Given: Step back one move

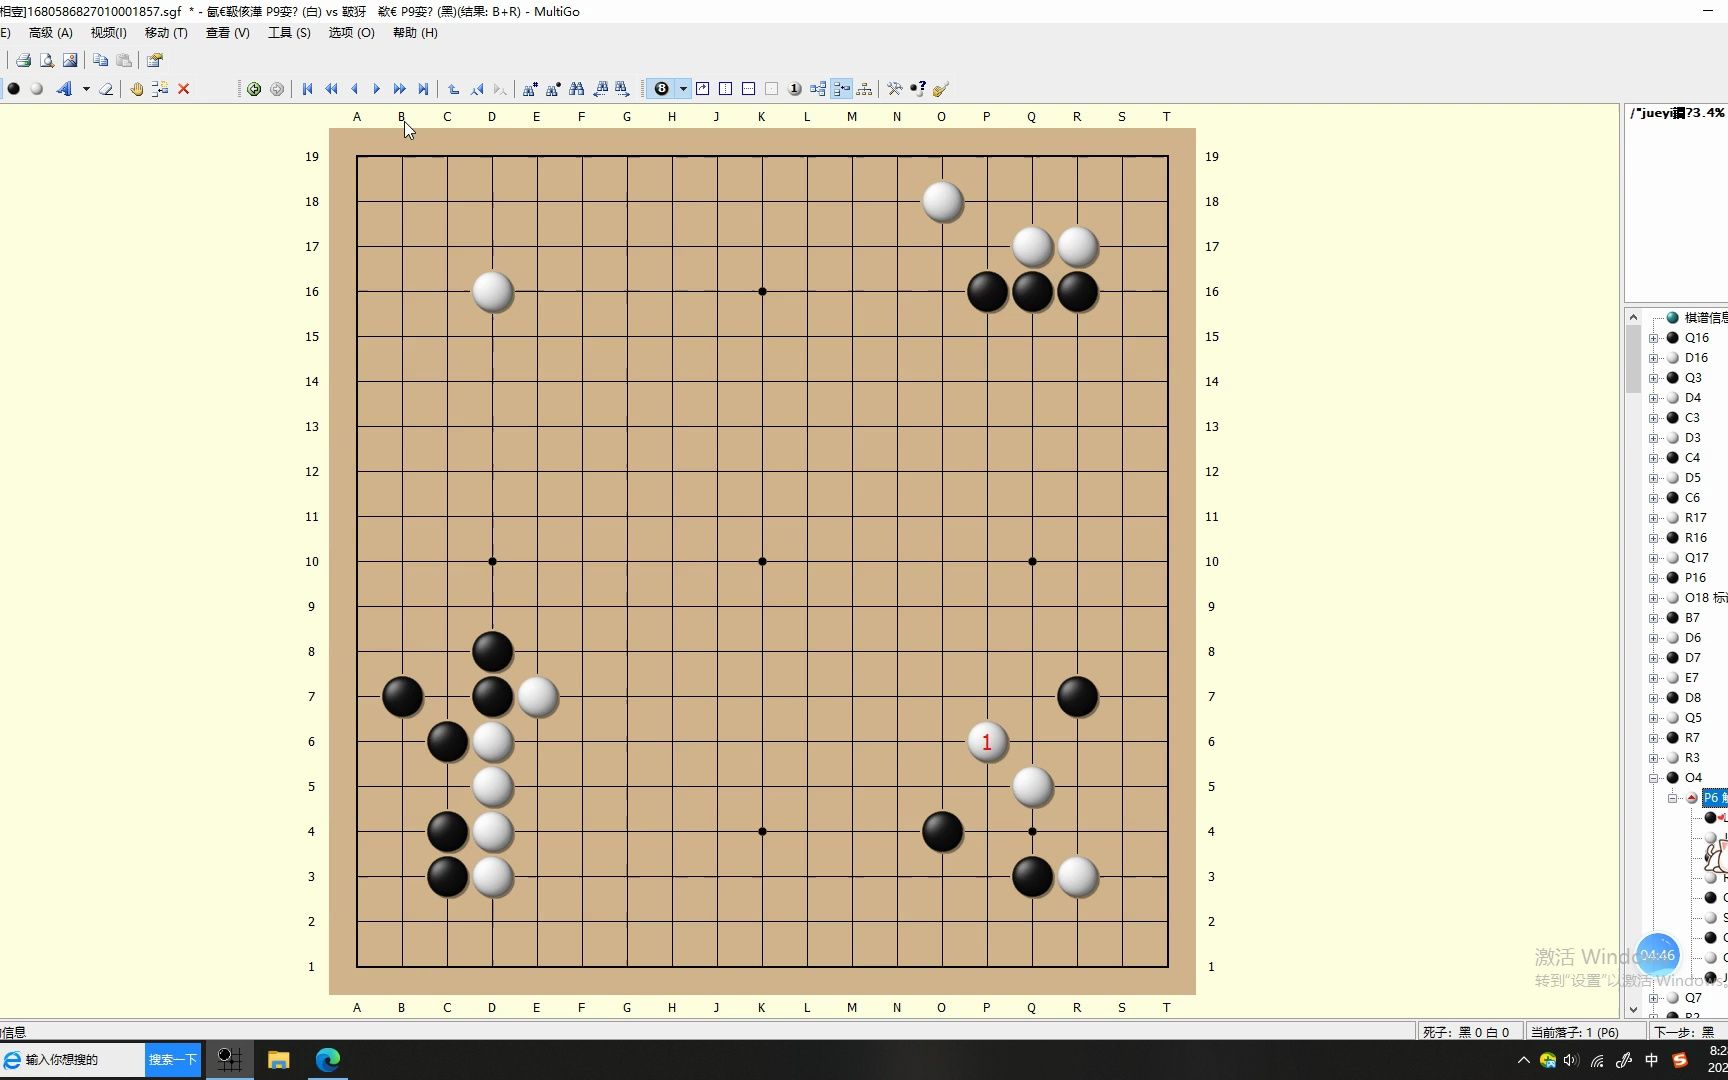Looking at the screenshot, I should [x=354, y=89].
